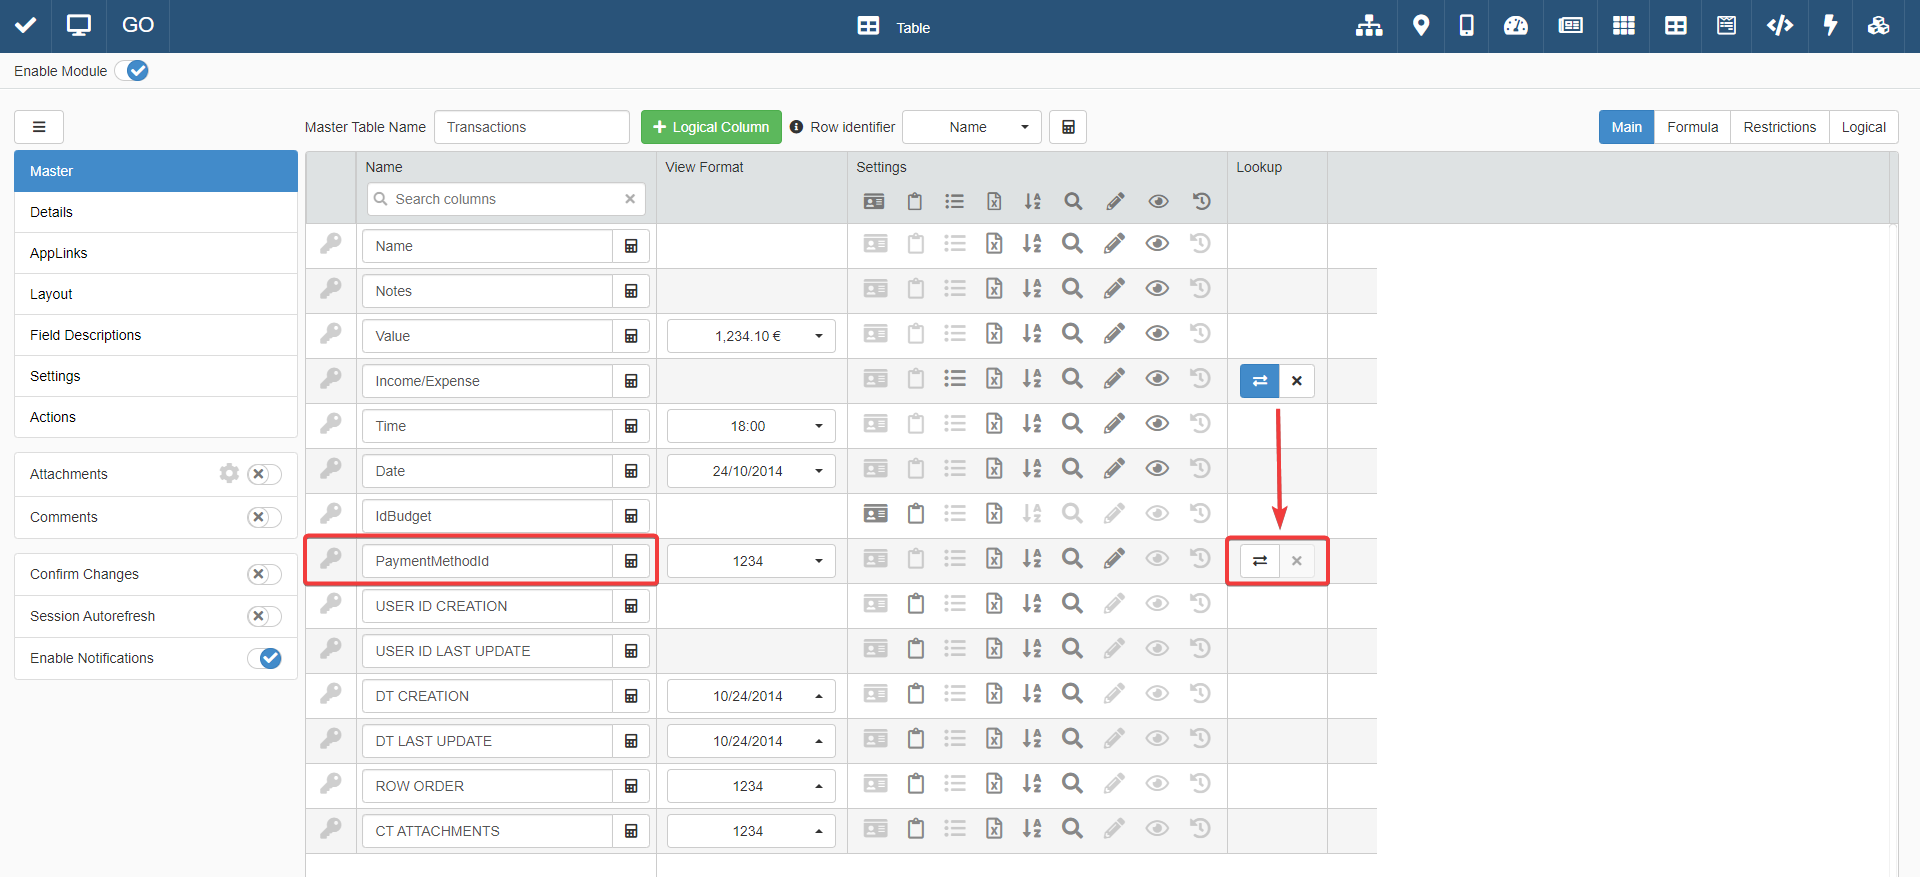Click the Logical Column button
The height and width of the screenshot is (877, 1920).
(x=711, y=127)
